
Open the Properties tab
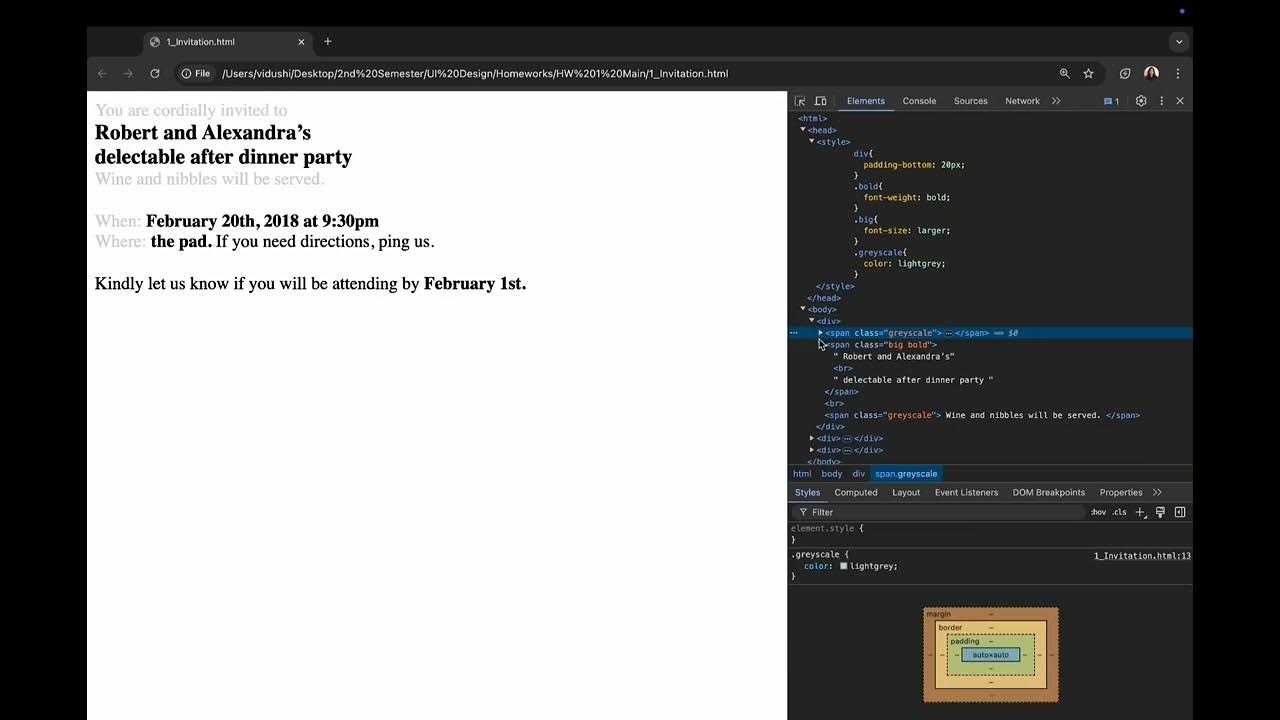pos(1121,492)
